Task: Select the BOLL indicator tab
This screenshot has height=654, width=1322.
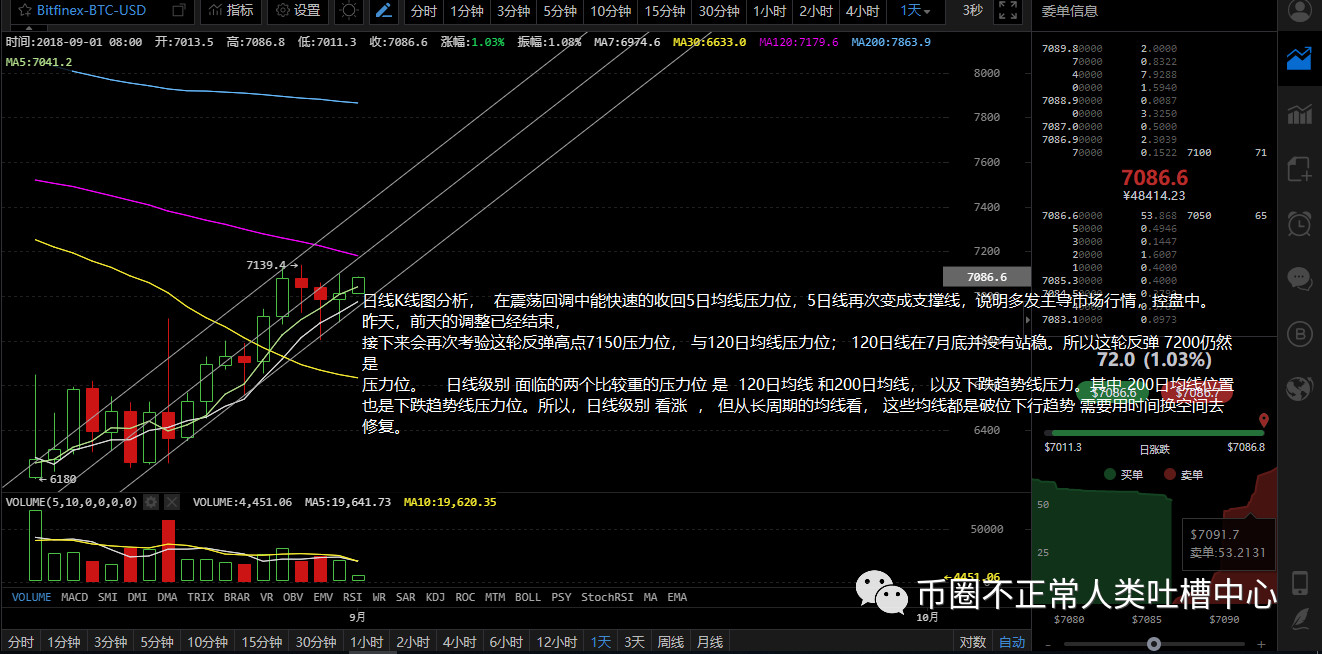Action: pyautogui.click(x=527, y=597)
